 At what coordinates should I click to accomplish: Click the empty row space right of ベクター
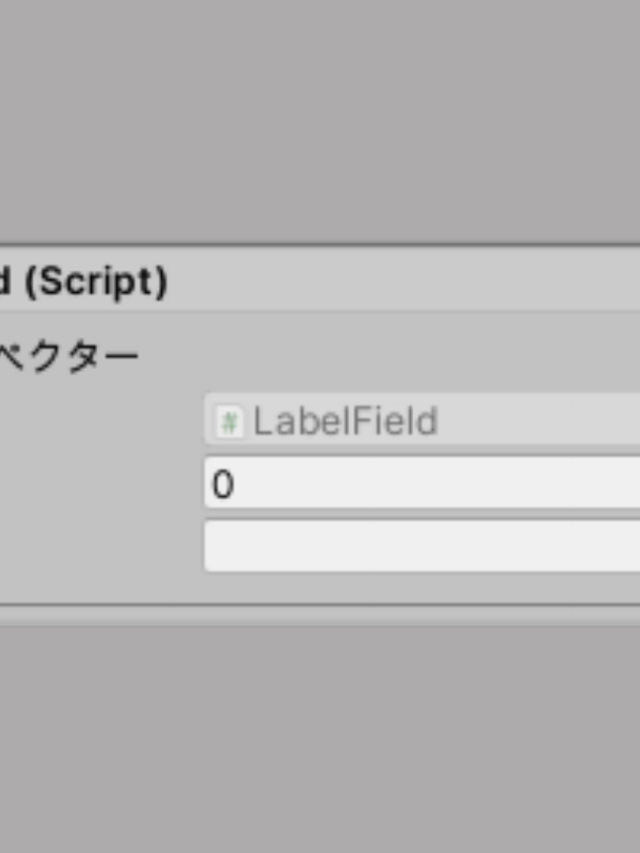click(390, 357)
